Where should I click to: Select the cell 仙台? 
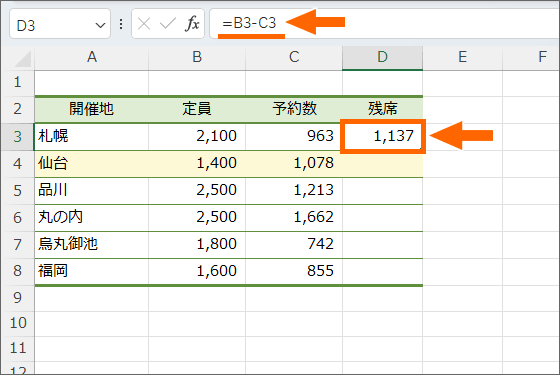(92, 164)
